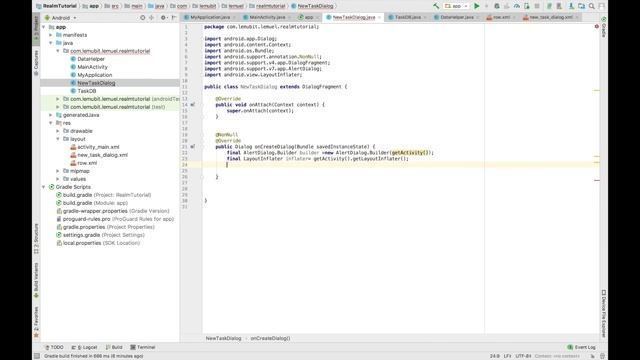Click NewTaskDialog editor breadcrumb at bottom
640x360 pixels.
point(223,338)
